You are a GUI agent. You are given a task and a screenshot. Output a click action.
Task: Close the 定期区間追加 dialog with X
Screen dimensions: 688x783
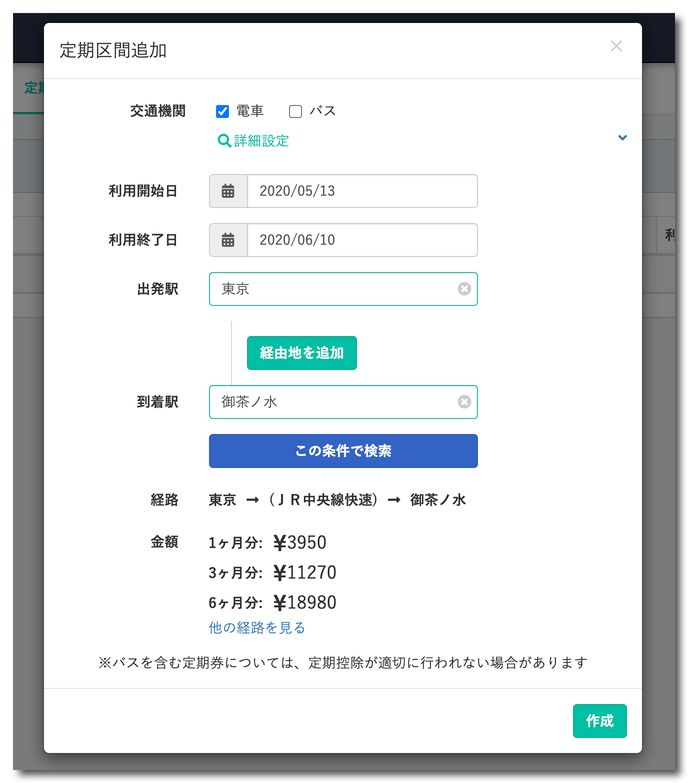(x=616, y=46)
